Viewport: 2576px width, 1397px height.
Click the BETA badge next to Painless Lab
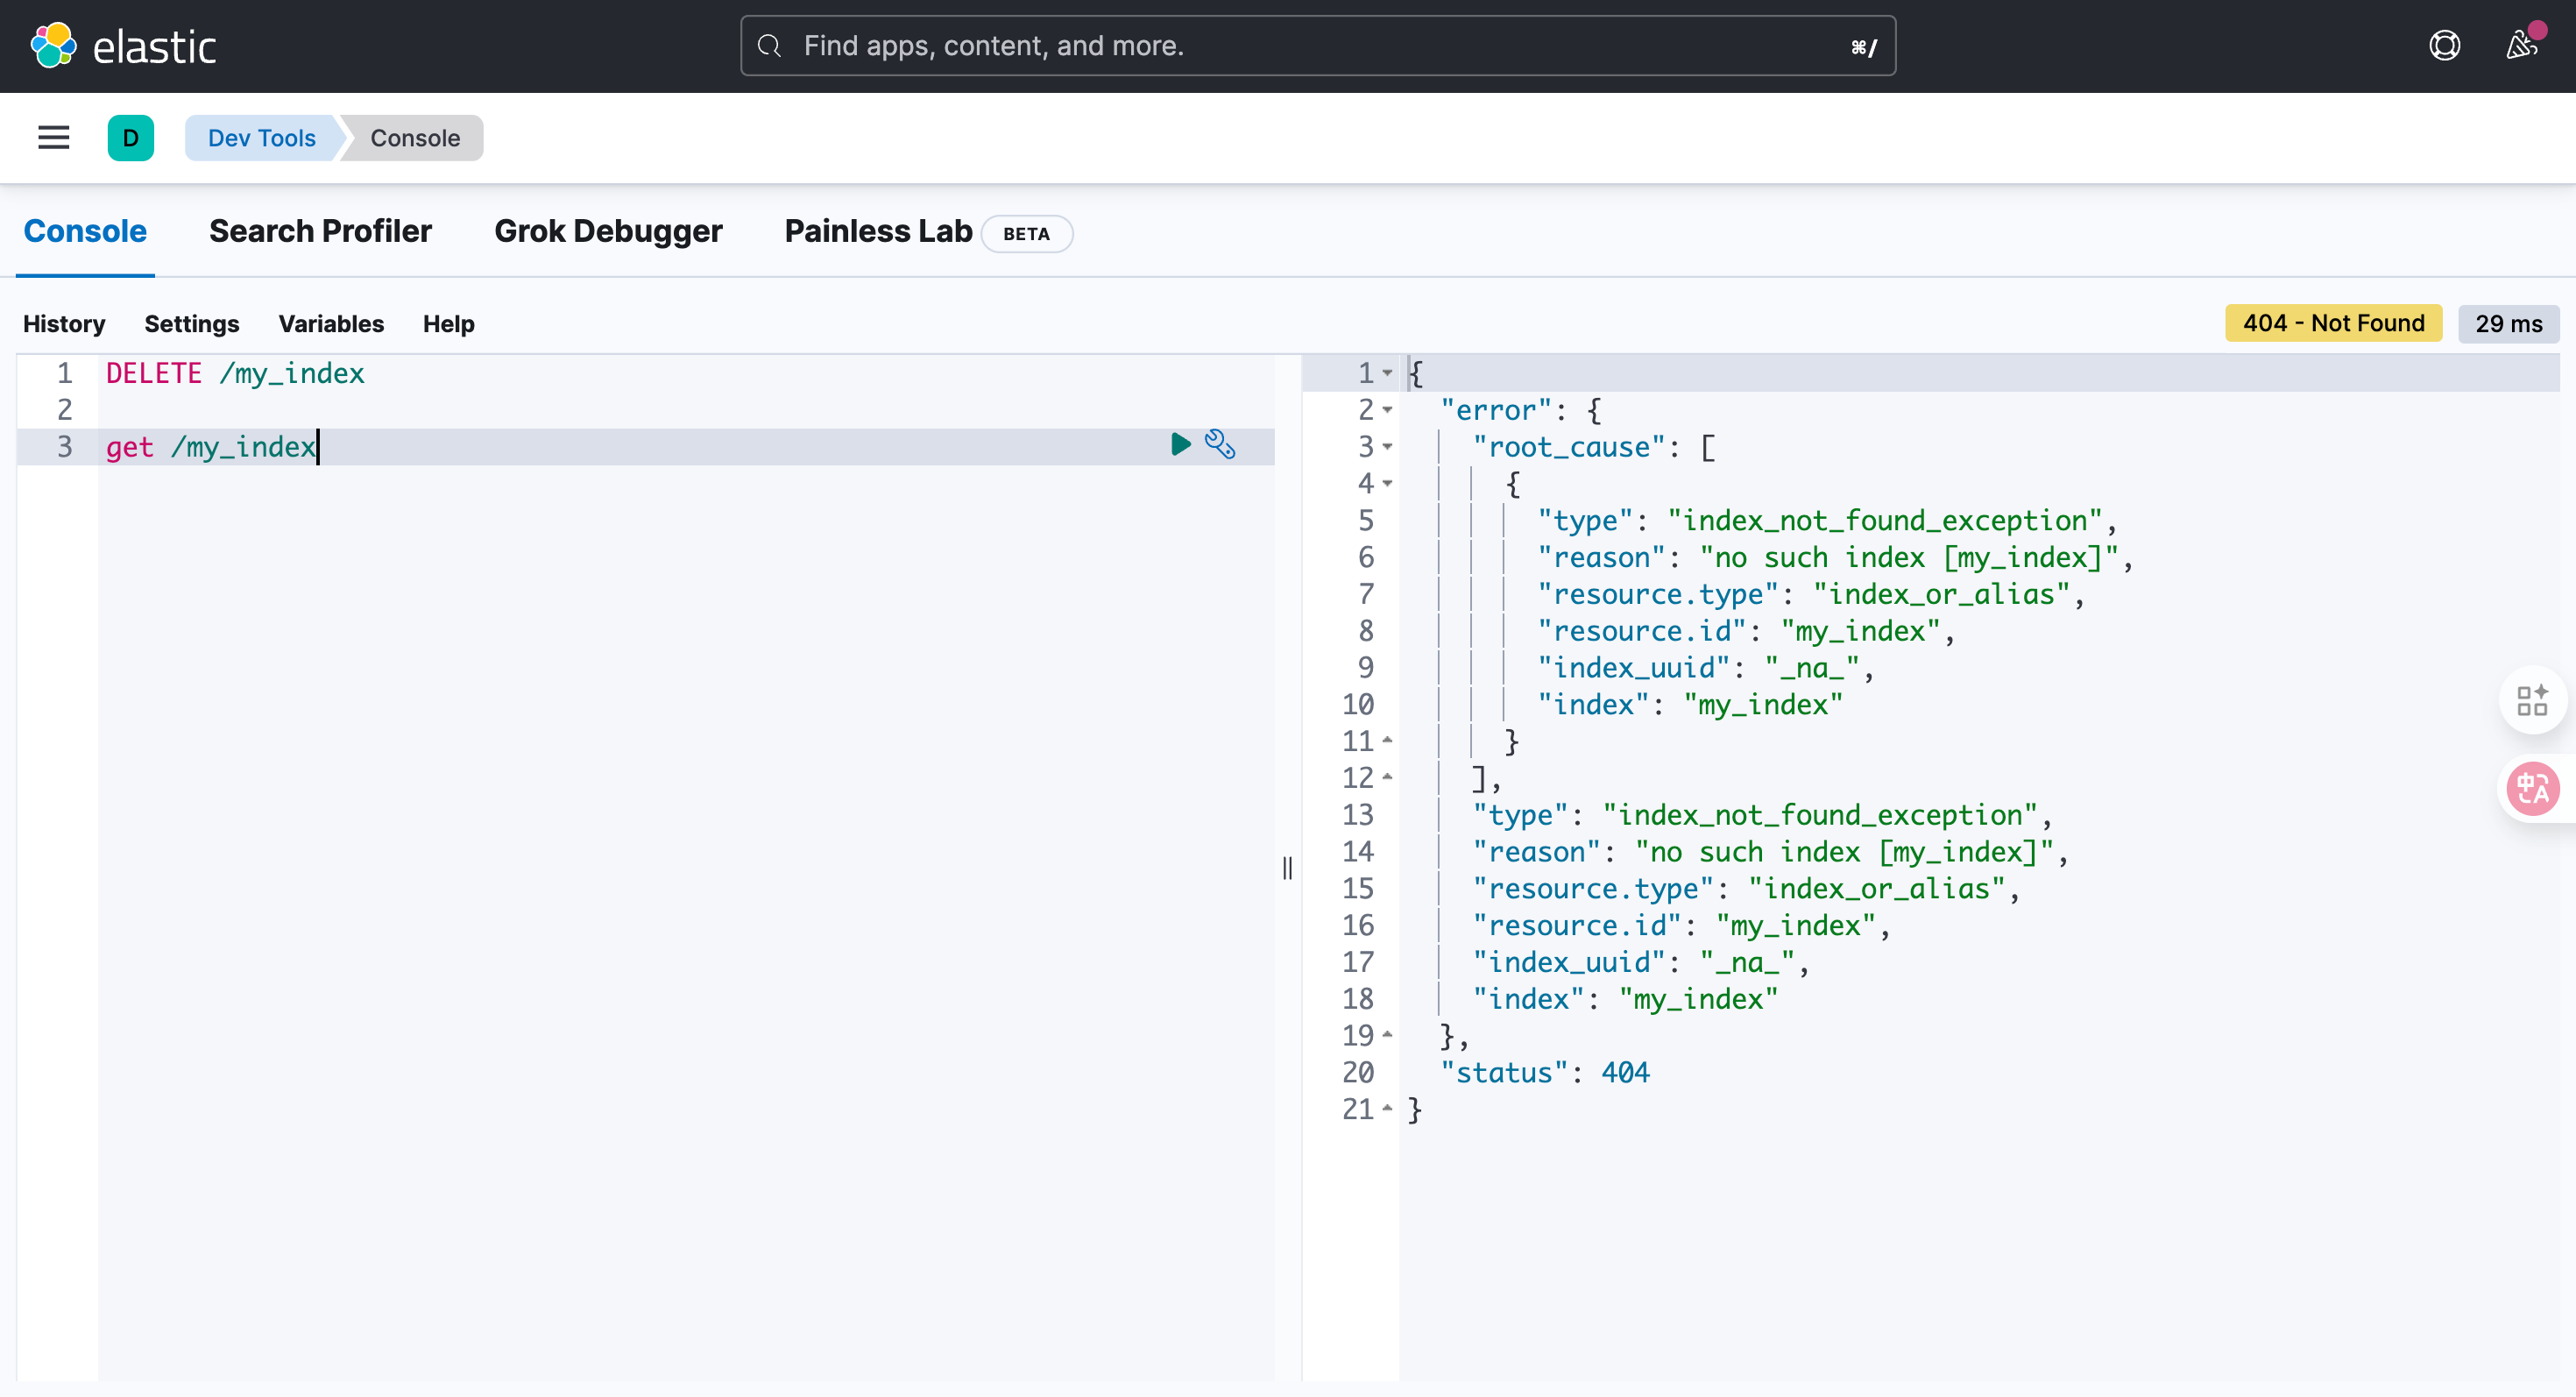pos(1027,233)
